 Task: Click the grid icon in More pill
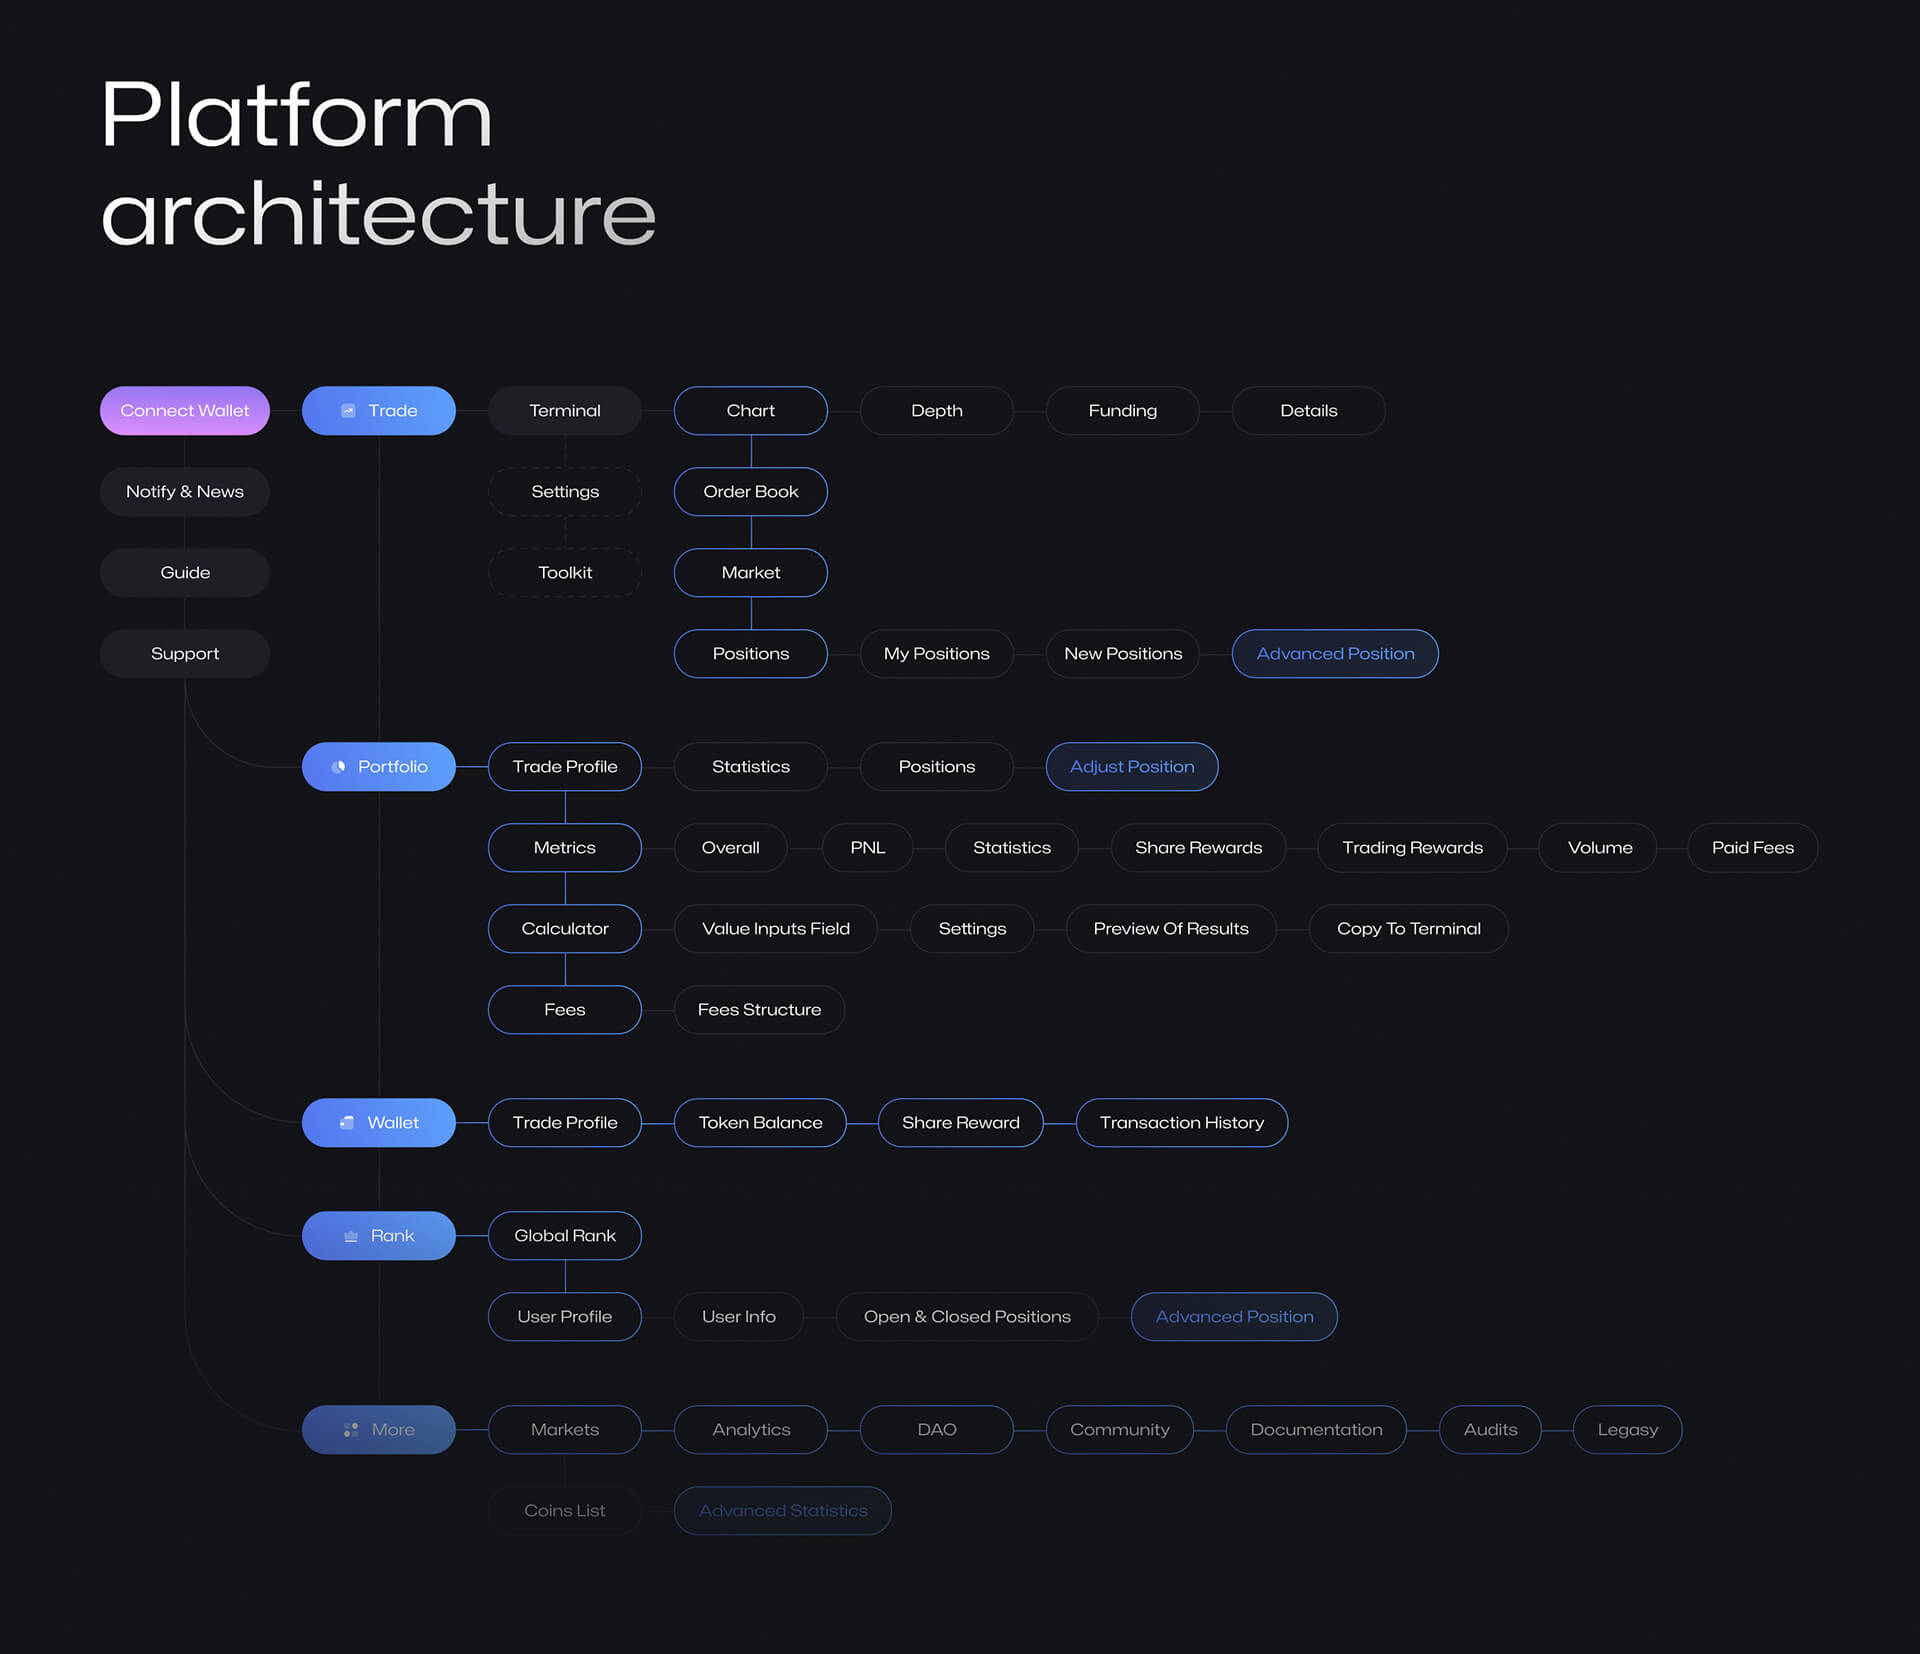(x=351, y=1430)
